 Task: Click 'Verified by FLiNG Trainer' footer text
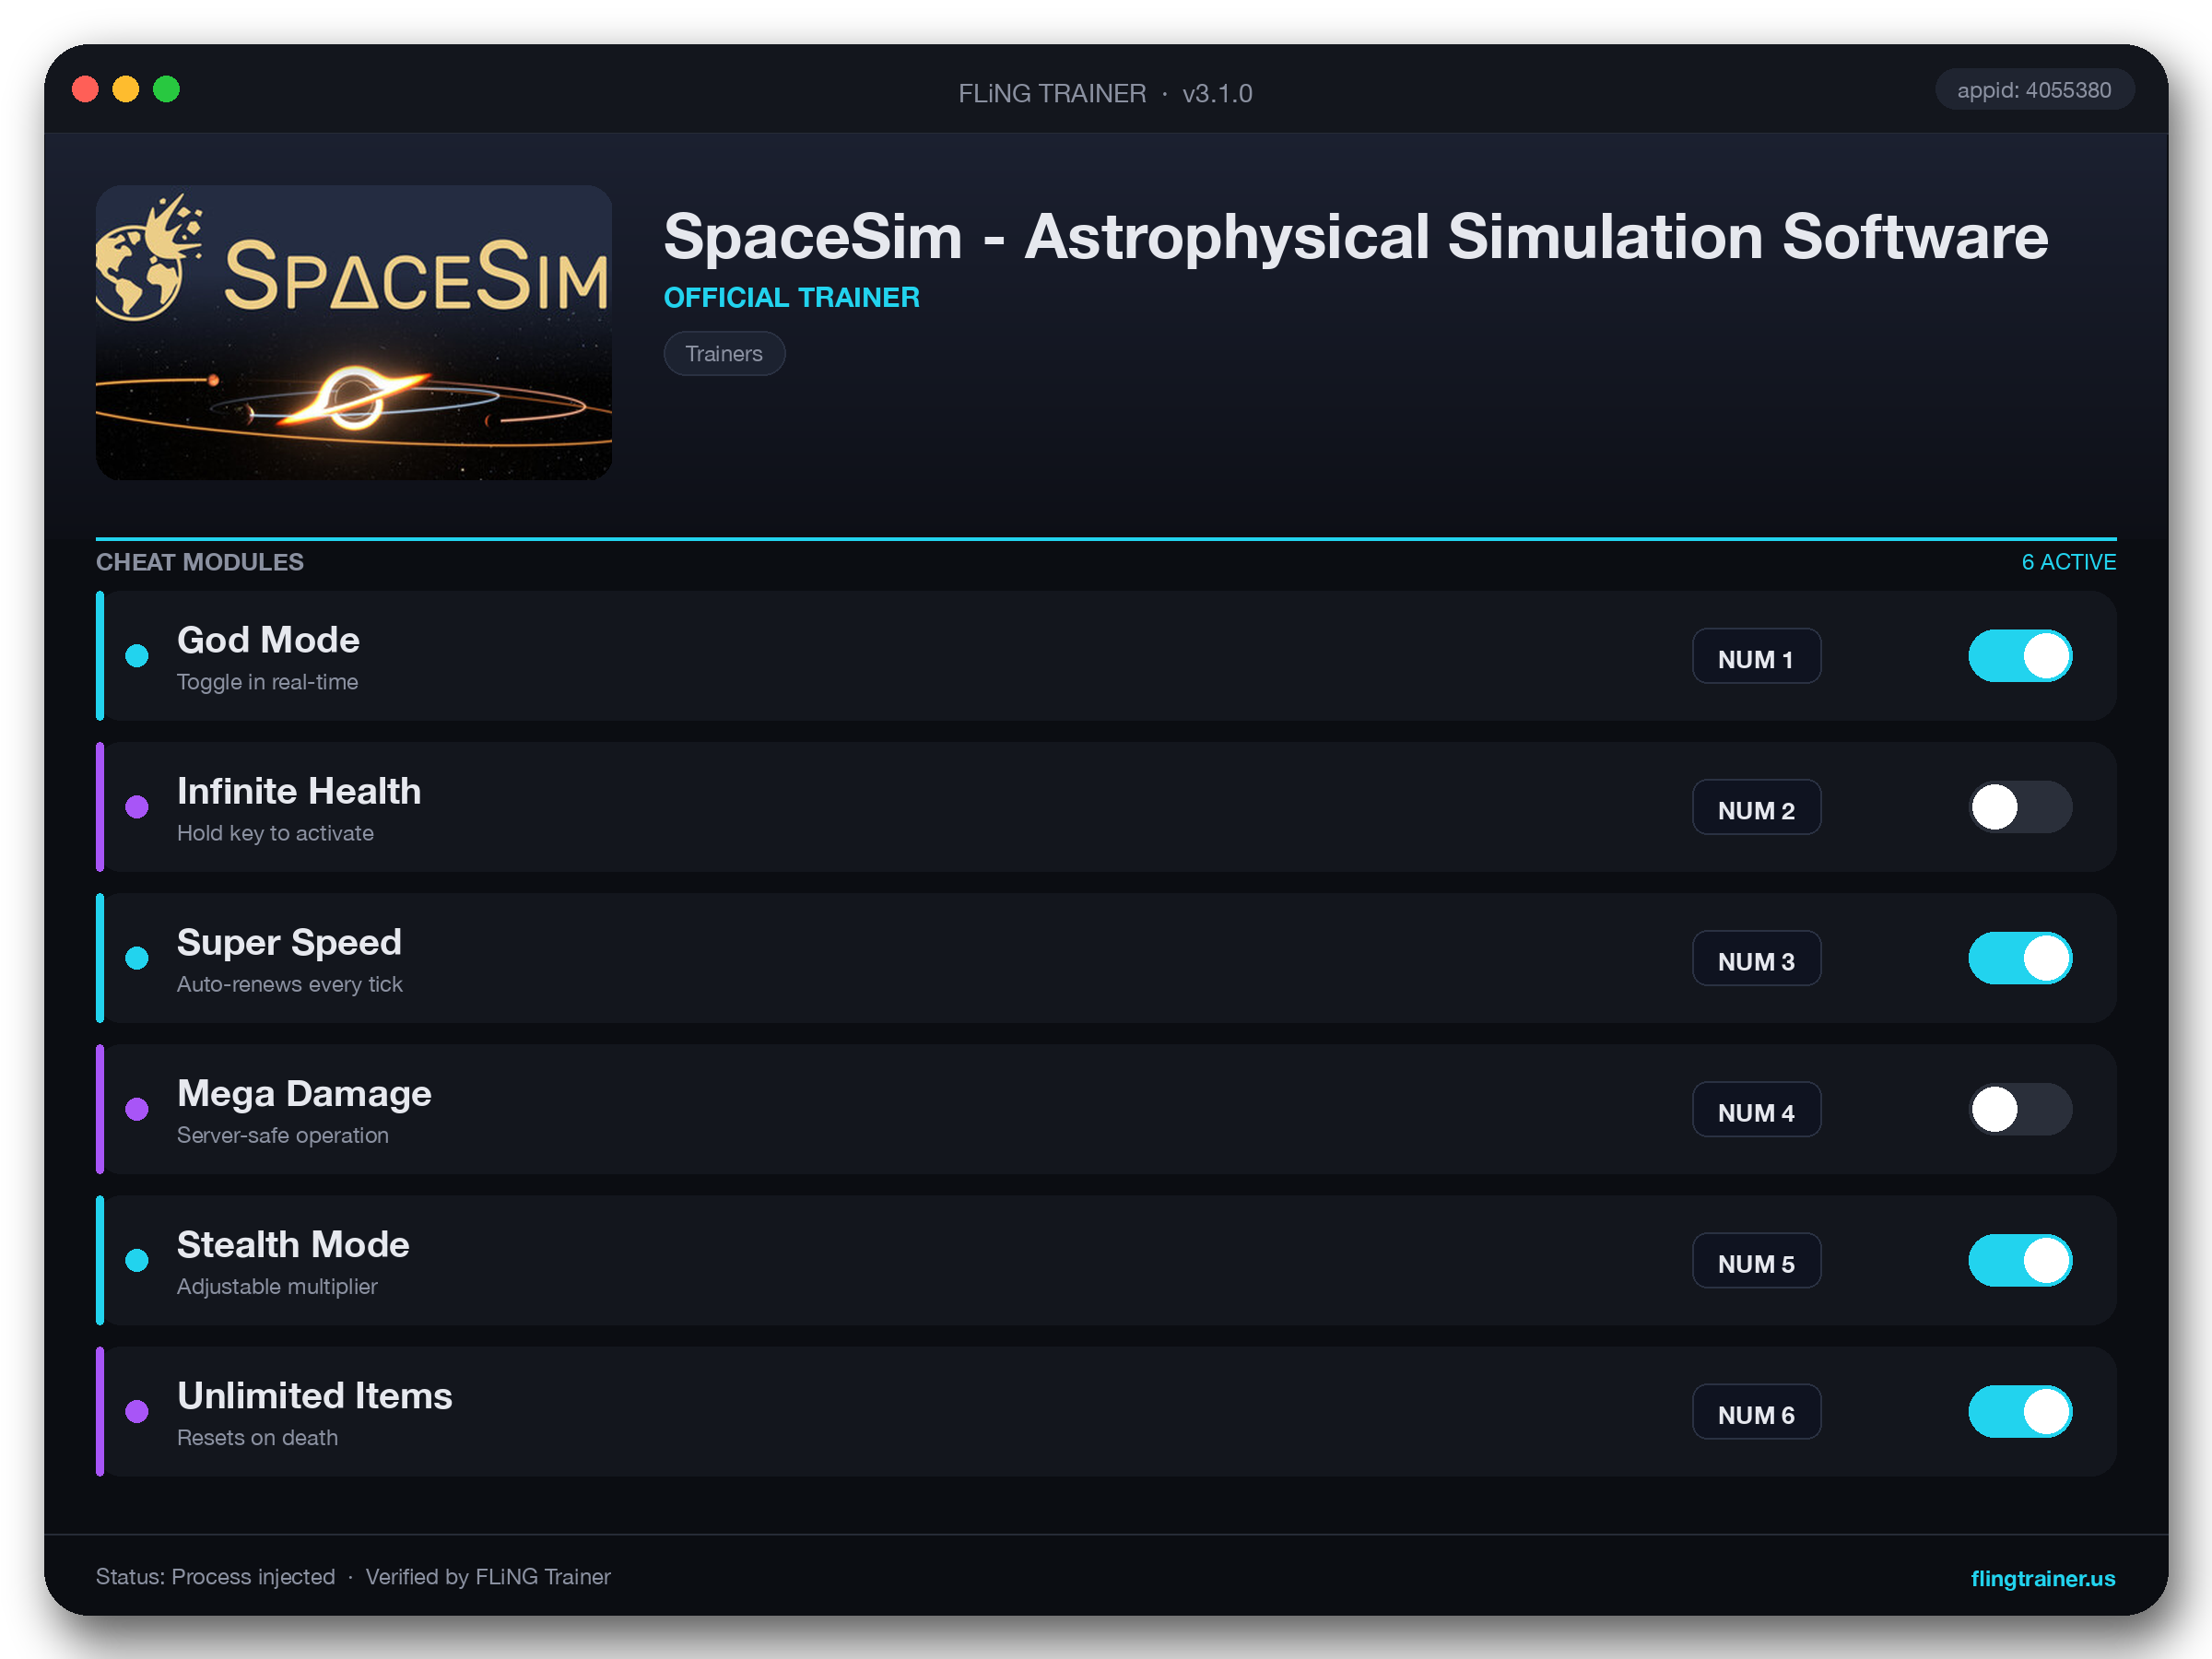[x=488, y=1577]
